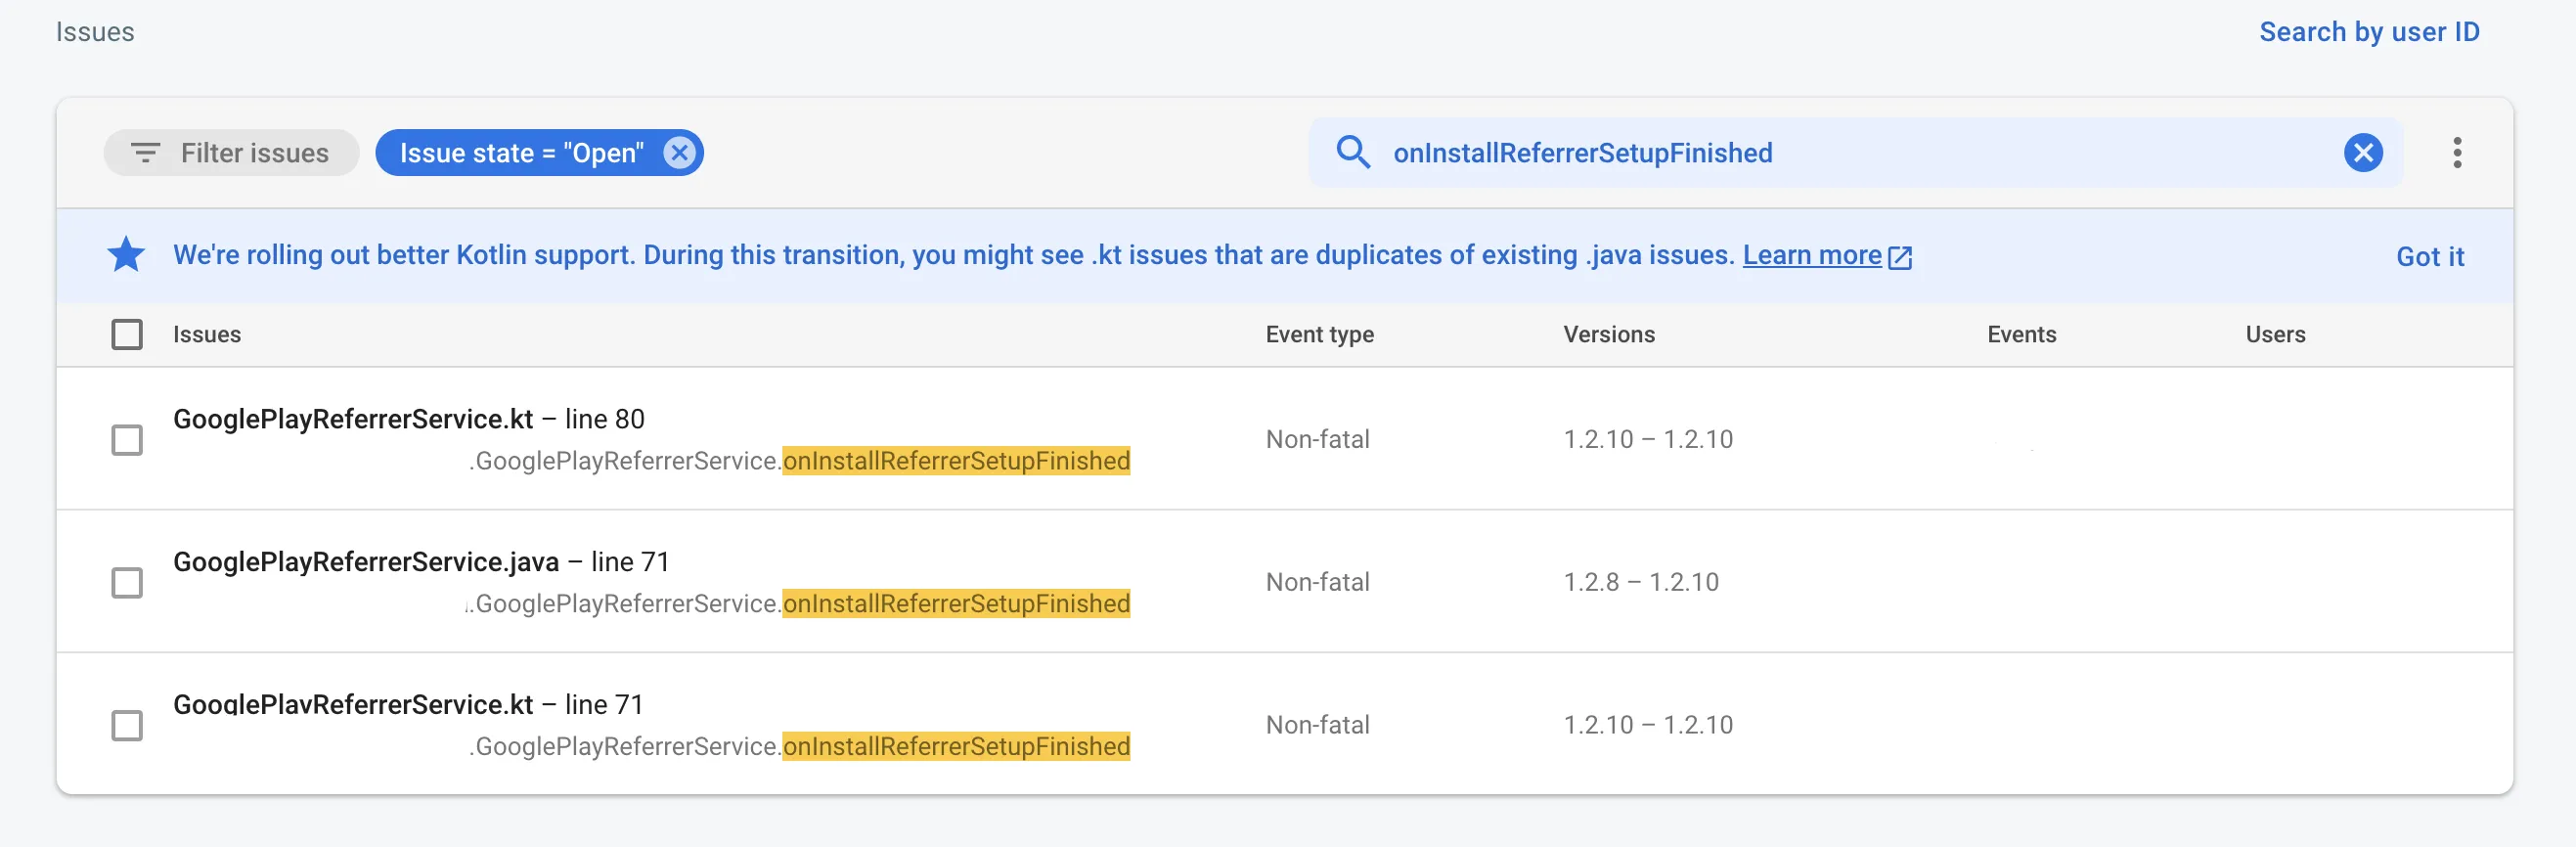Remove the Issue state Open filter chip
The height and width of the screenshot is (847, 2576).
tap(679, 153)
